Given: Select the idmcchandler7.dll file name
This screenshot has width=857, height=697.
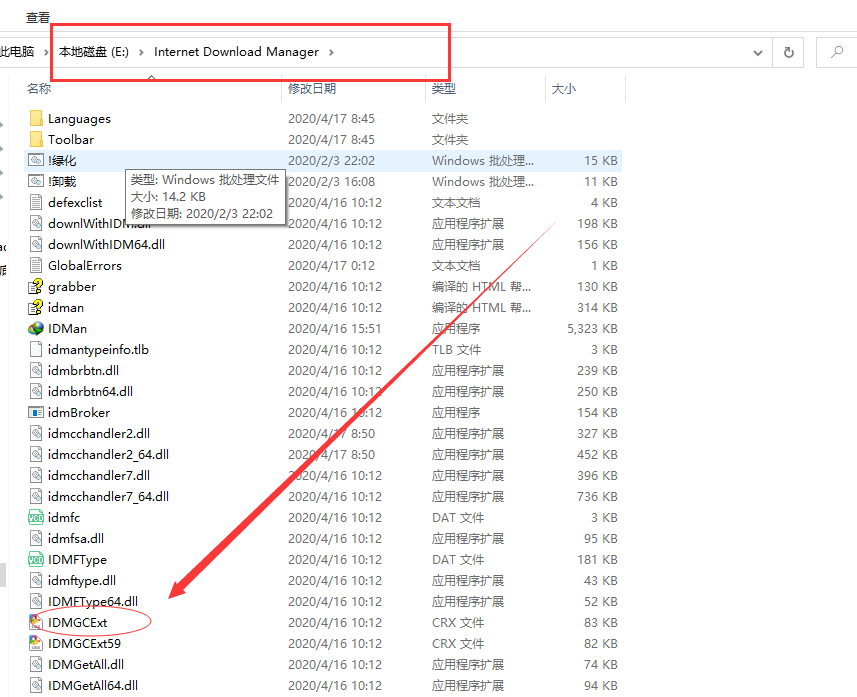Looking at the screenshot, I should point(99,476).
